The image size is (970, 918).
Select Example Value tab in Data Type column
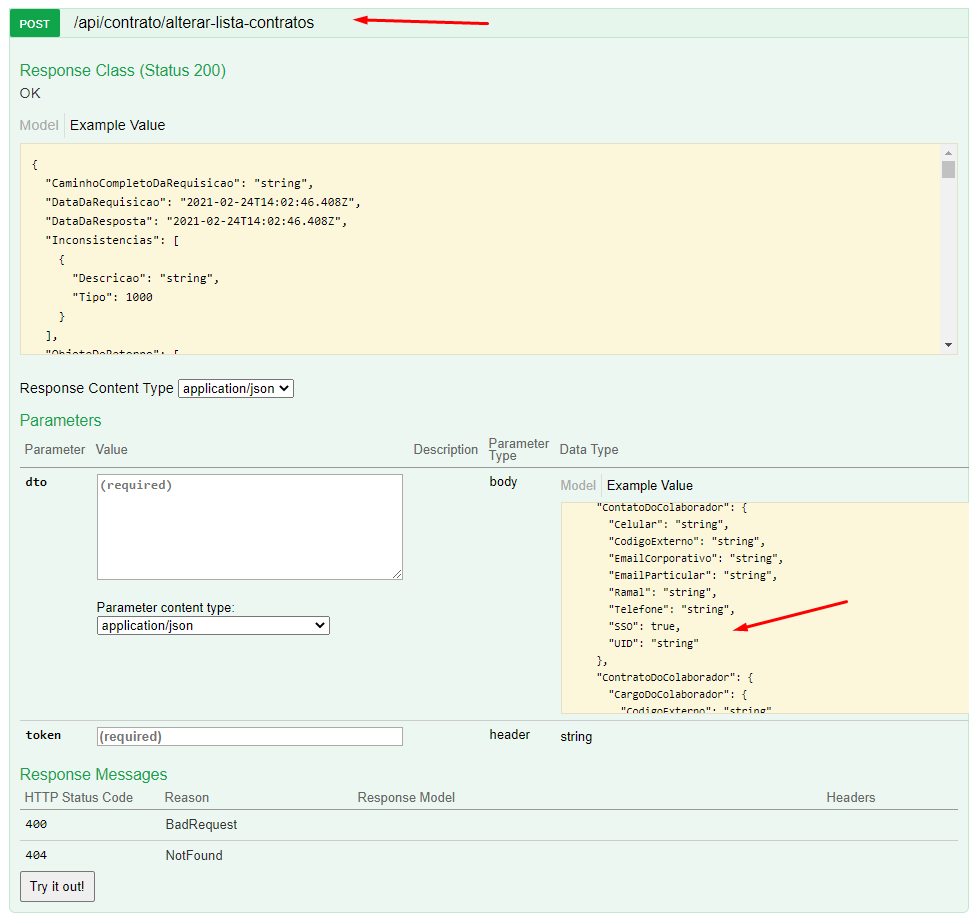(649, 485)
